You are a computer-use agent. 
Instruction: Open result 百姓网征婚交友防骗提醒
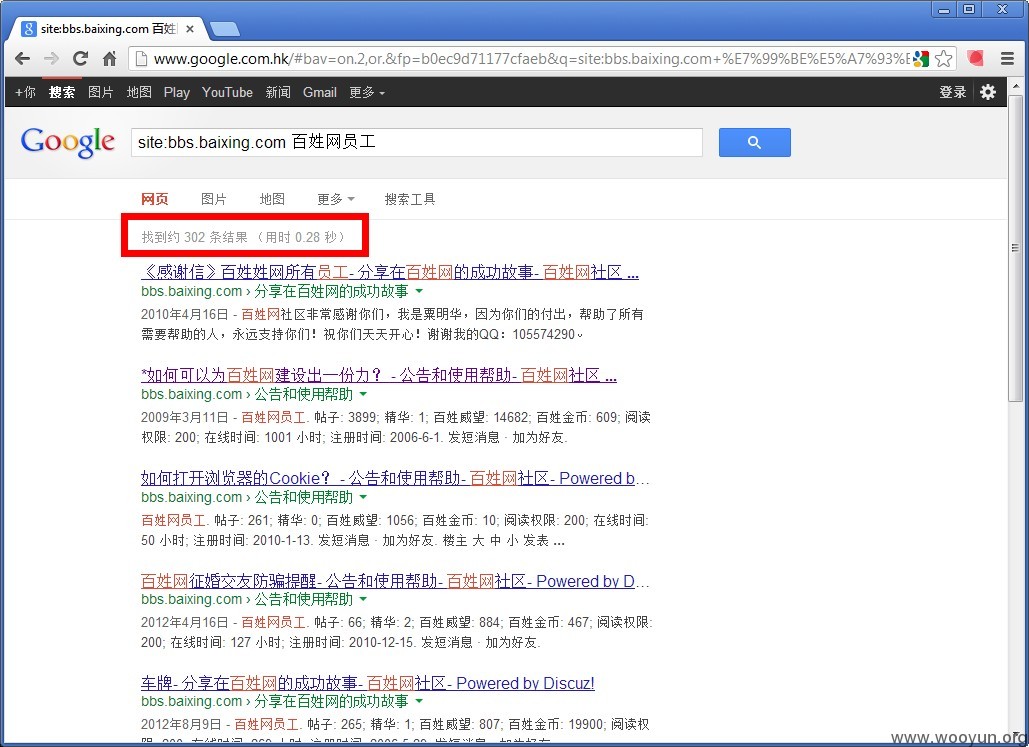(x=395, y=581)
